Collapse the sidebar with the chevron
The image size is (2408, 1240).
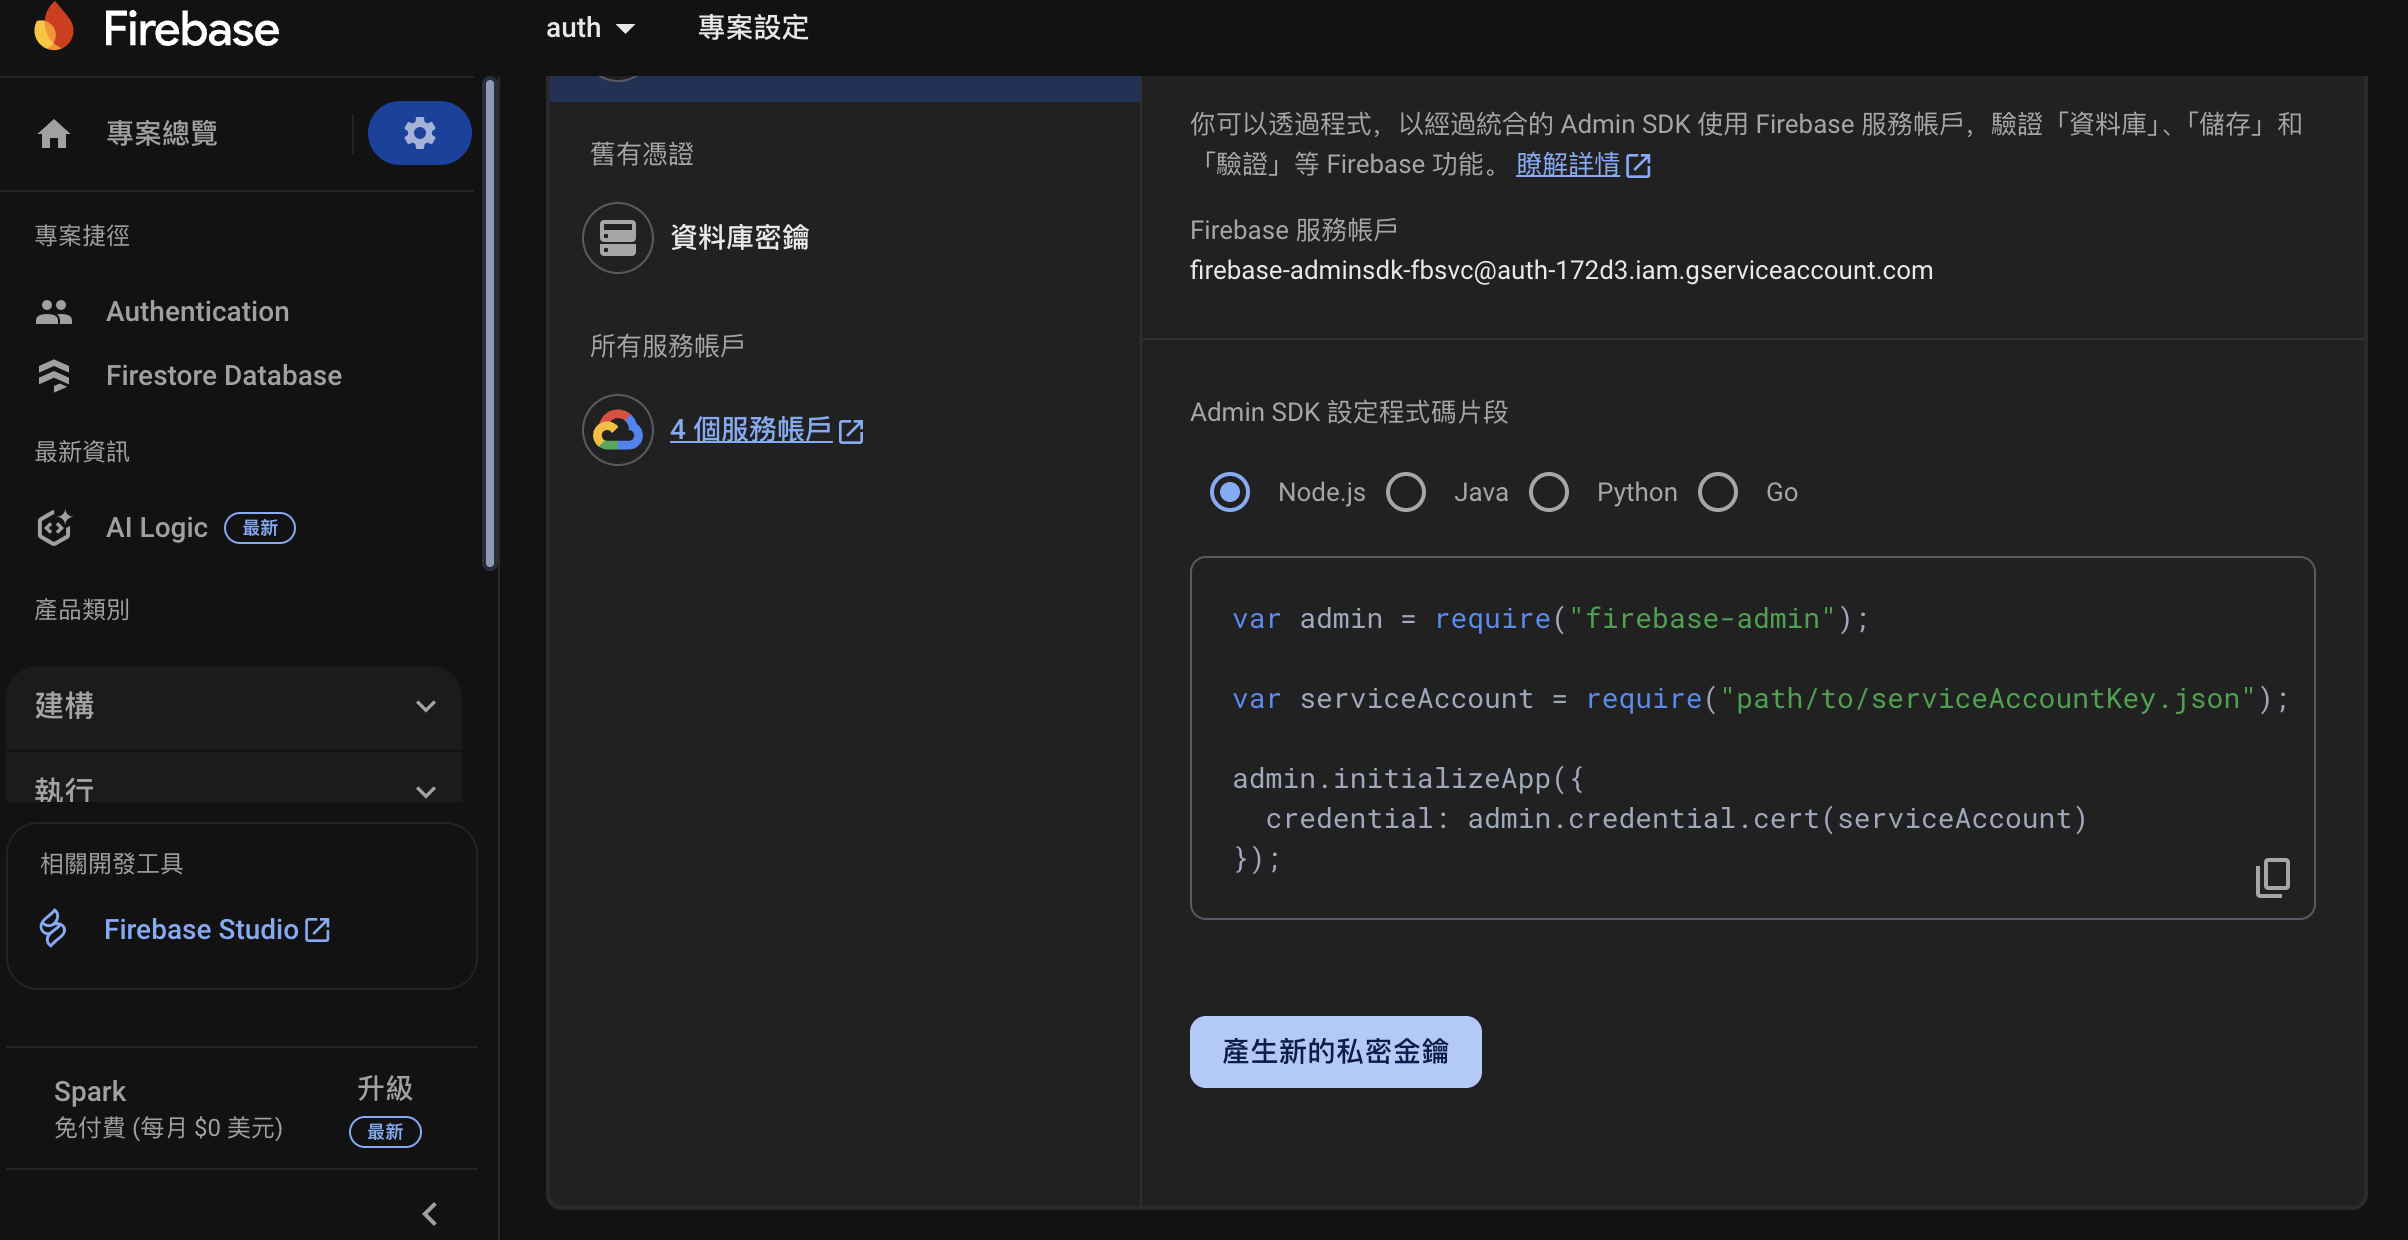click(x=430, y=1214)
